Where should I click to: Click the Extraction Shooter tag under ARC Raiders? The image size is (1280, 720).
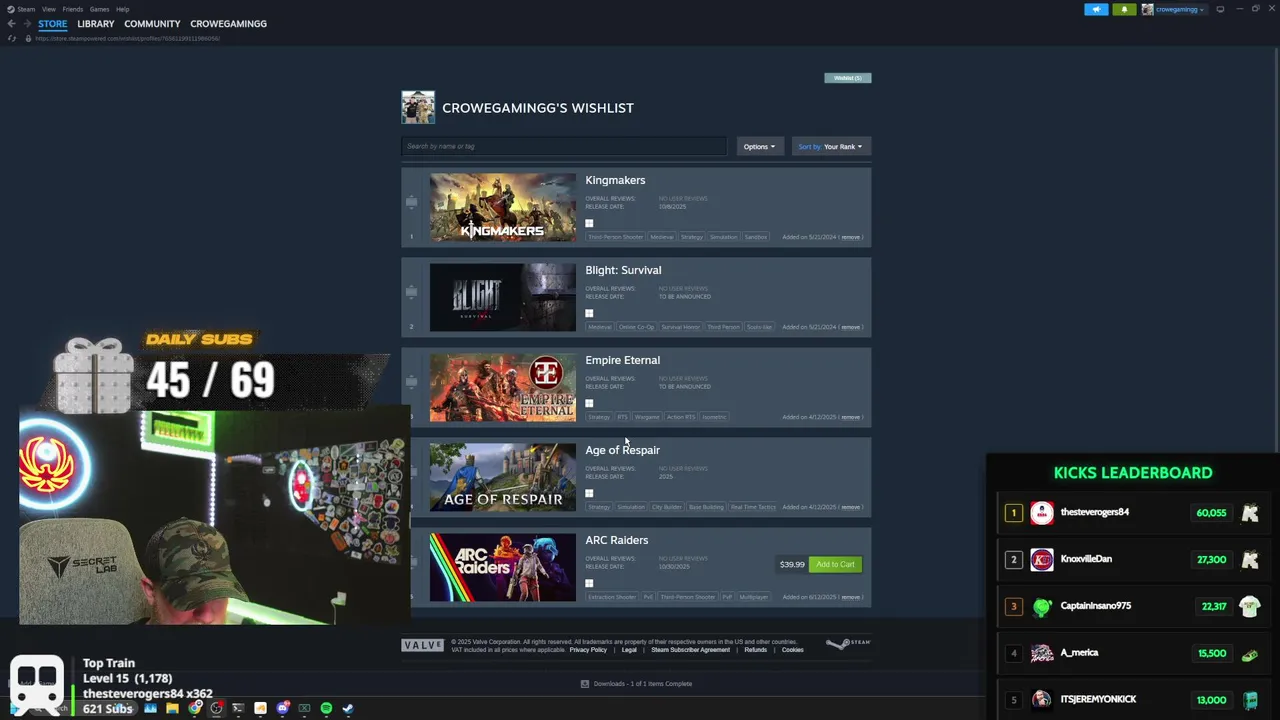coord(612,597)
